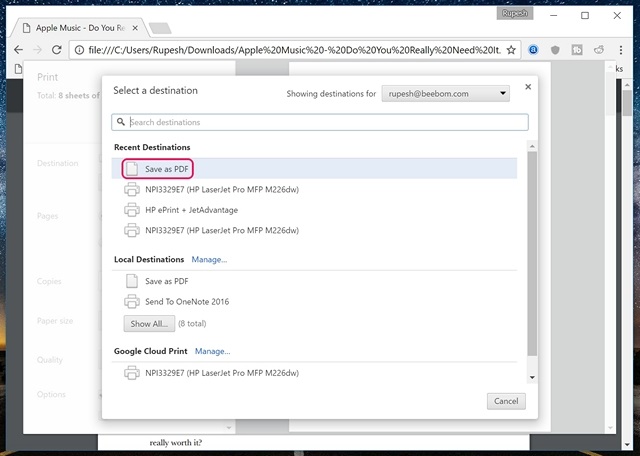Image resolution: width=640 pixels, height=456 pixels.
Task: Open the rupesh@beebom.com account dropdown
Action: tap(445, 94)
